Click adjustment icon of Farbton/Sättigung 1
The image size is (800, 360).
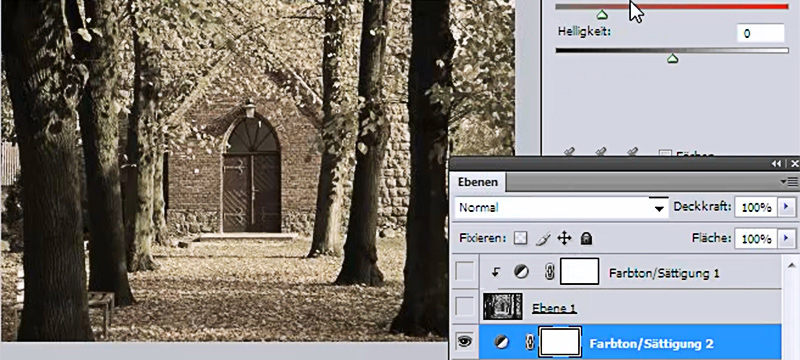coord(521,272)
